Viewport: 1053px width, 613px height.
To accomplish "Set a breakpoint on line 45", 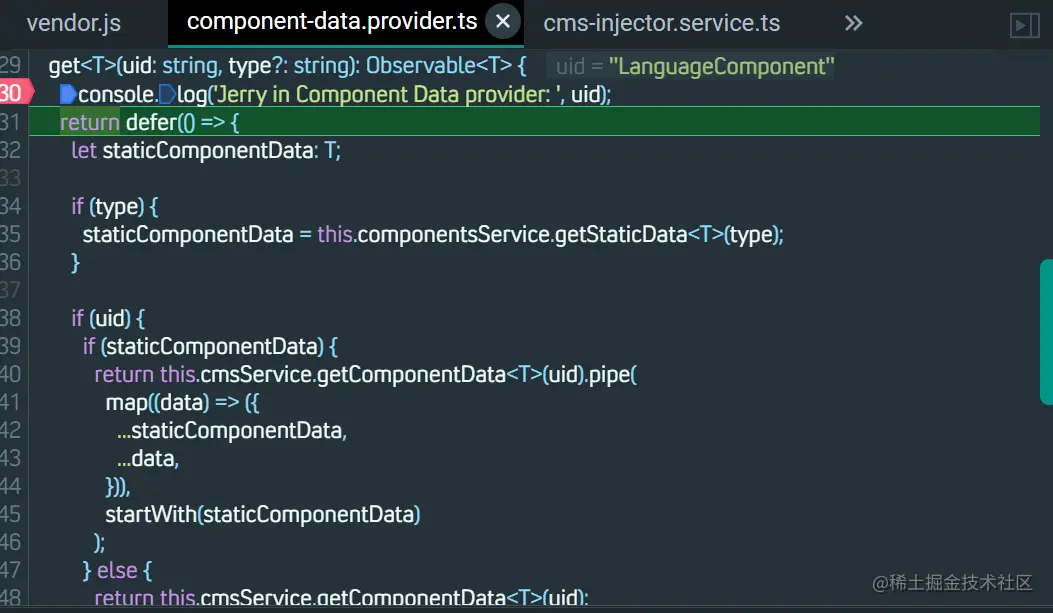I will 11,514.
